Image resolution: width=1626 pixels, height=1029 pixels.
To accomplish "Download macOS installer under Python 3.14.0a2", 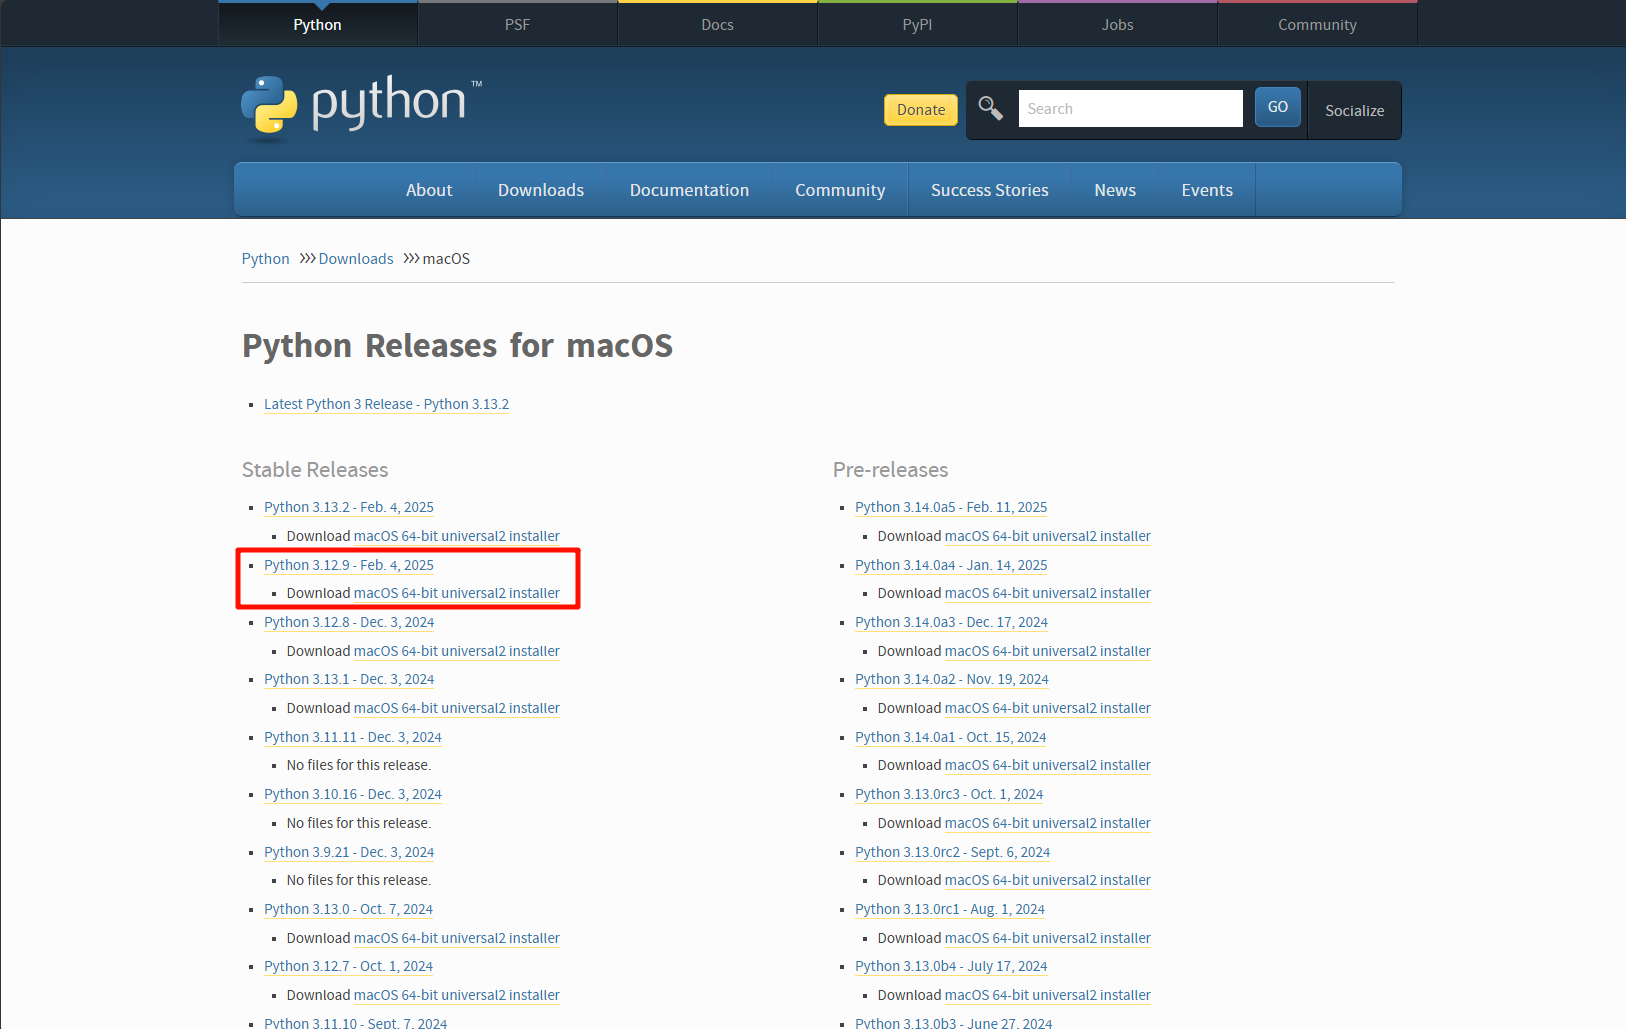I will pyautogui.click(x=1048, y=708).
